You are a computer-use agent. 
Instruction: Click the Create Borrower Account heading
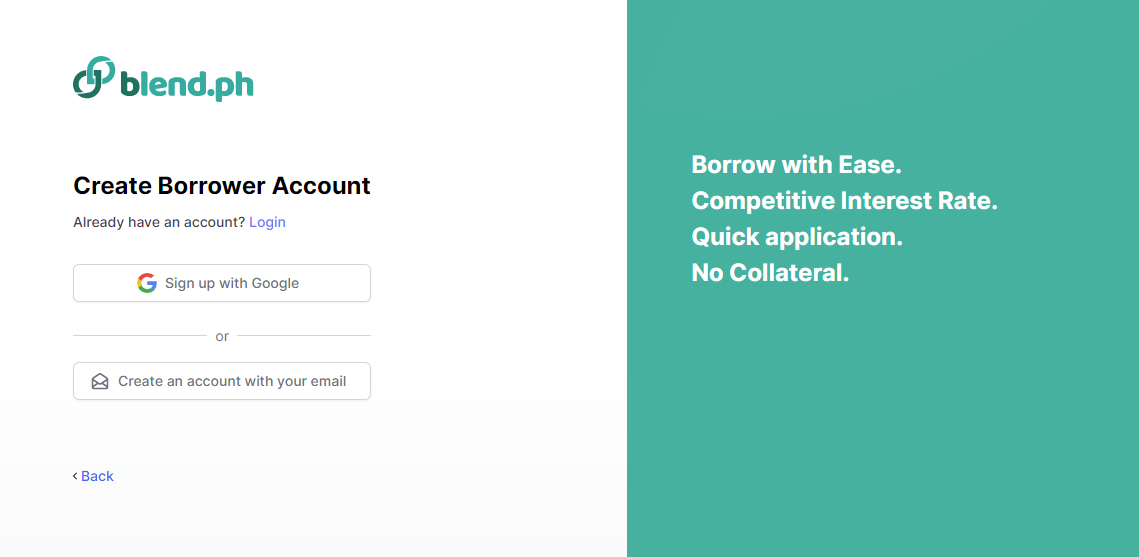coord(222,185)
